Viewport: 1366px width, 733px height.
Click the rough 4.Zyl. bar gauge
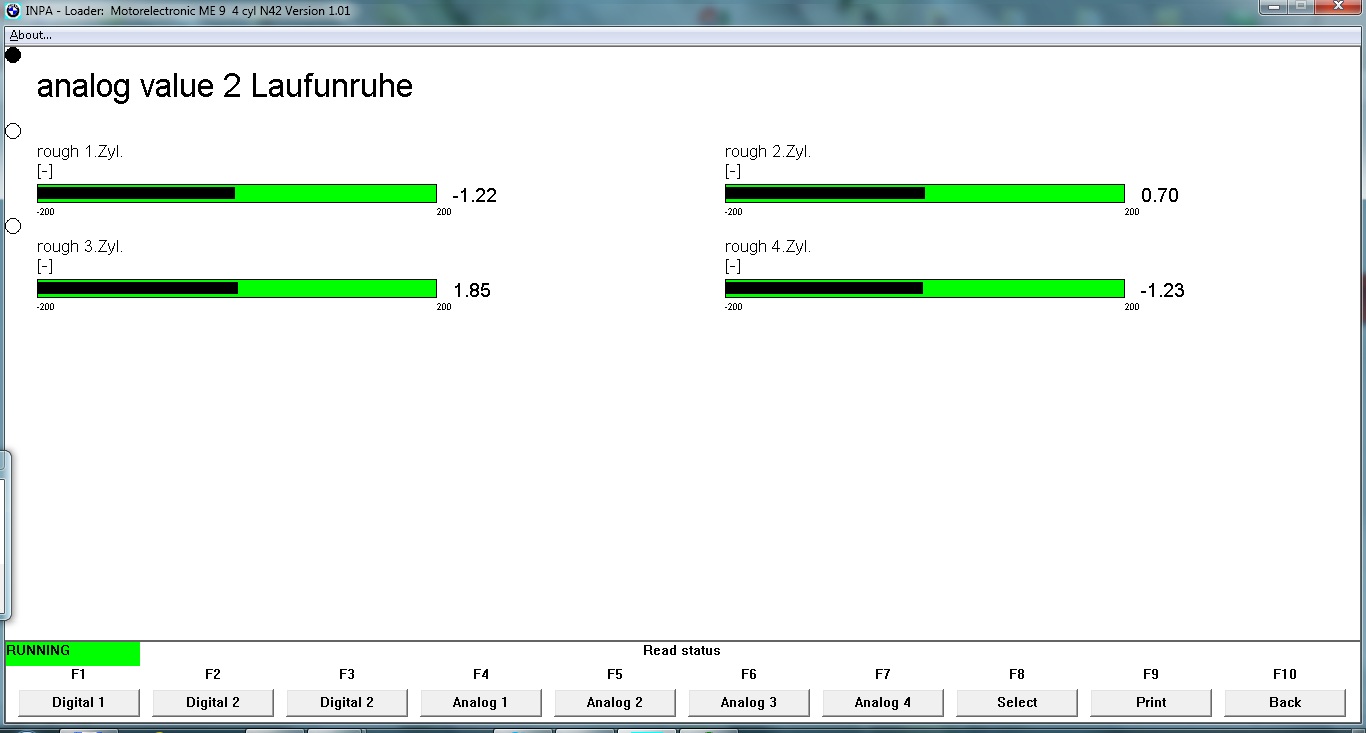pyautogui.click(x=924, y=288)
